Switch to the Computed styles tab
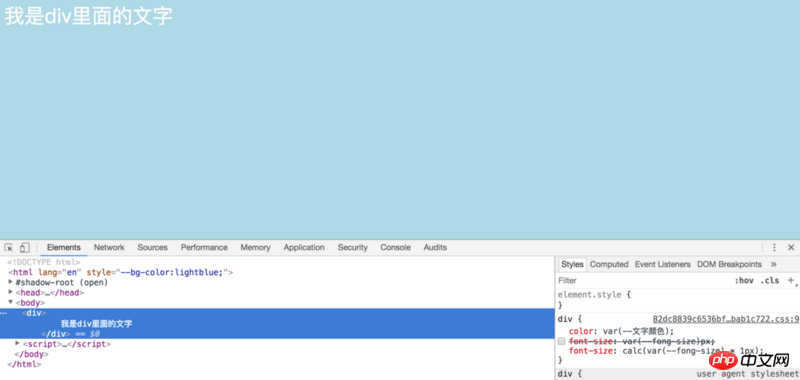The image size is (800, 380). pos(609,264)
